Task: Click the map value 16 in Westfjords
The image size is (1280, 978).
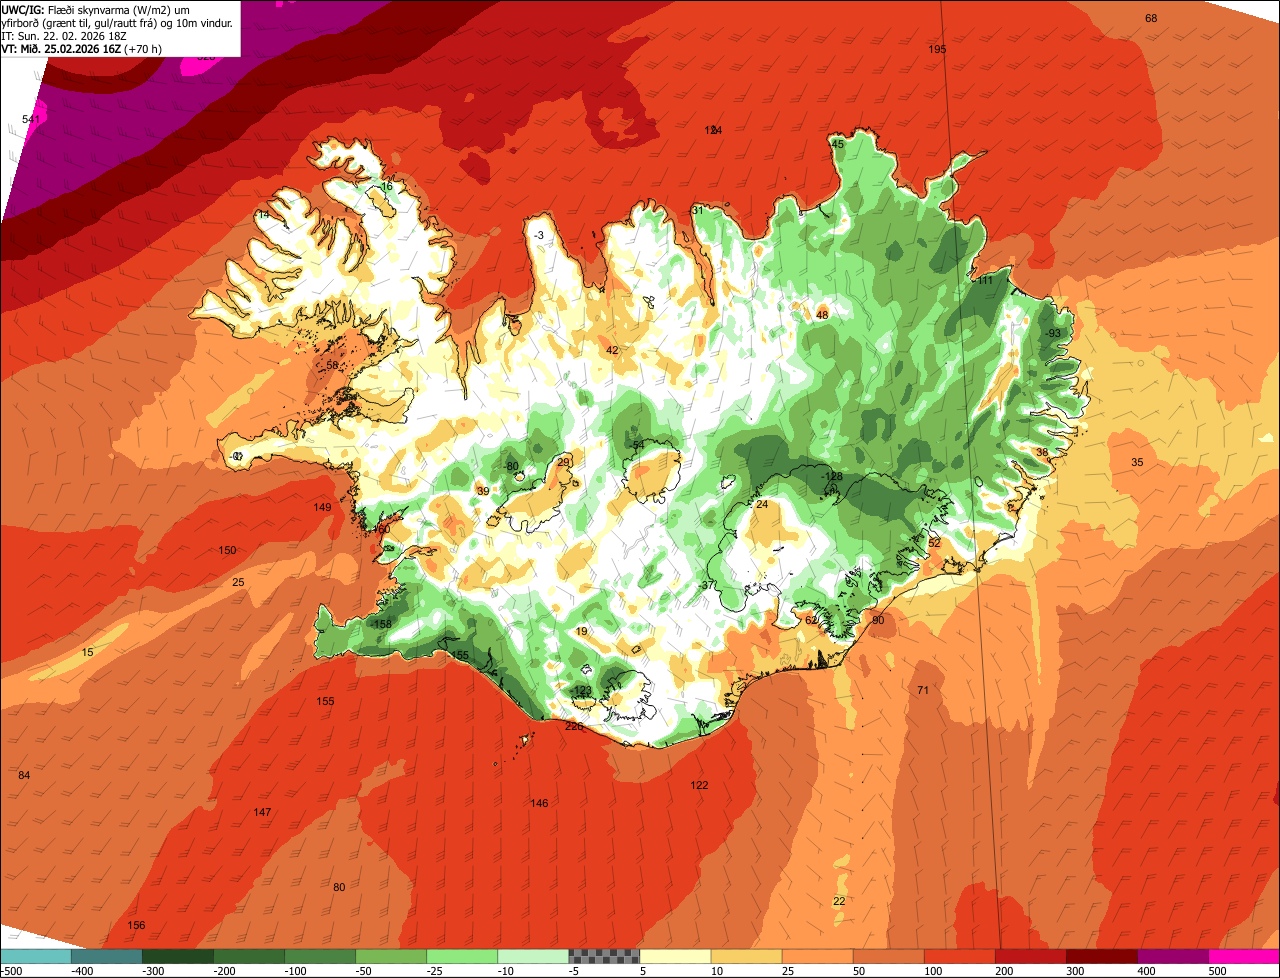Action: (386, 187)
